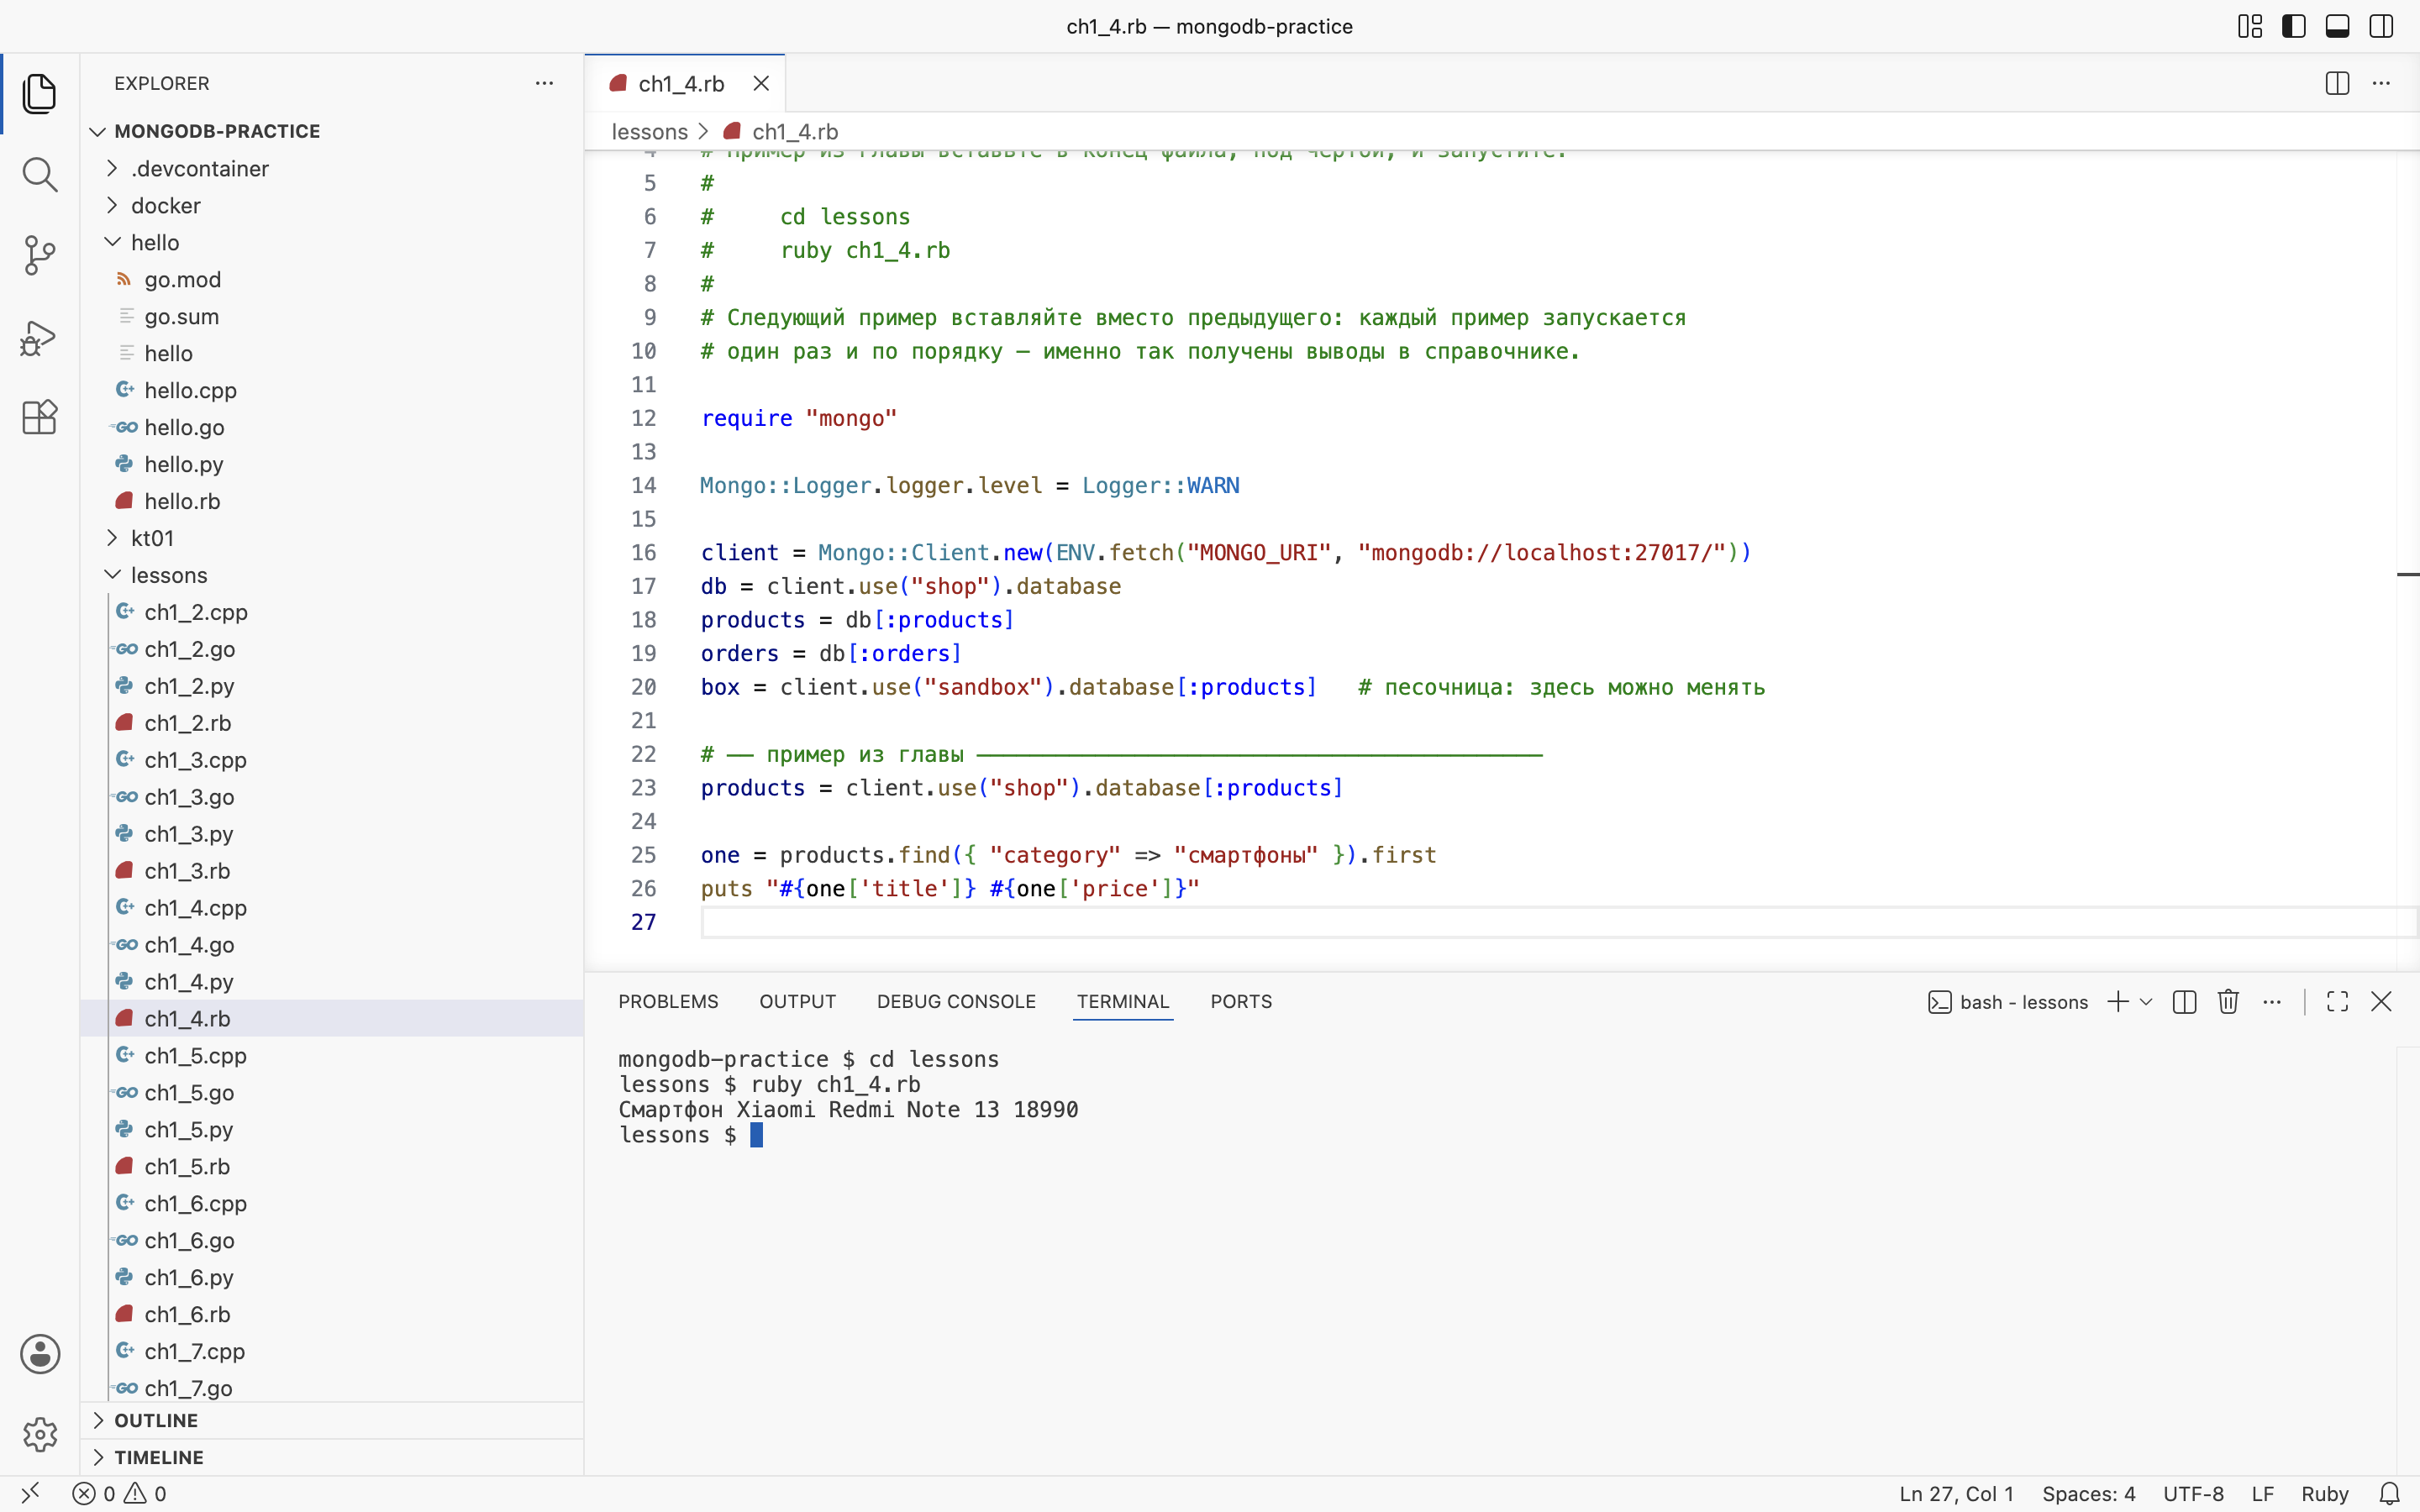Screen dimensions: 2420x1512
Task: Click Ln 27, Col 1 cursor position
Action: (1955, 1493)
